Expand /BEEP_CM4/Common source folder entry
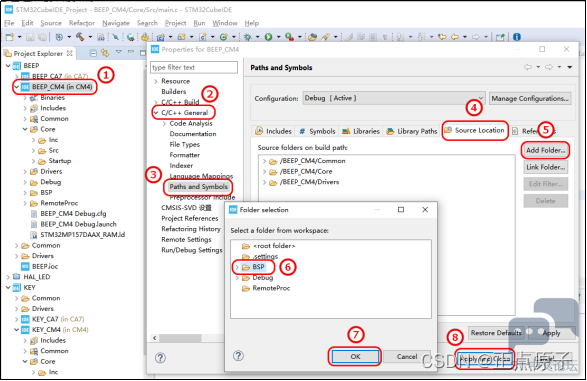The height and width of the screenshot is (381, 587). (x=264, y=161)
